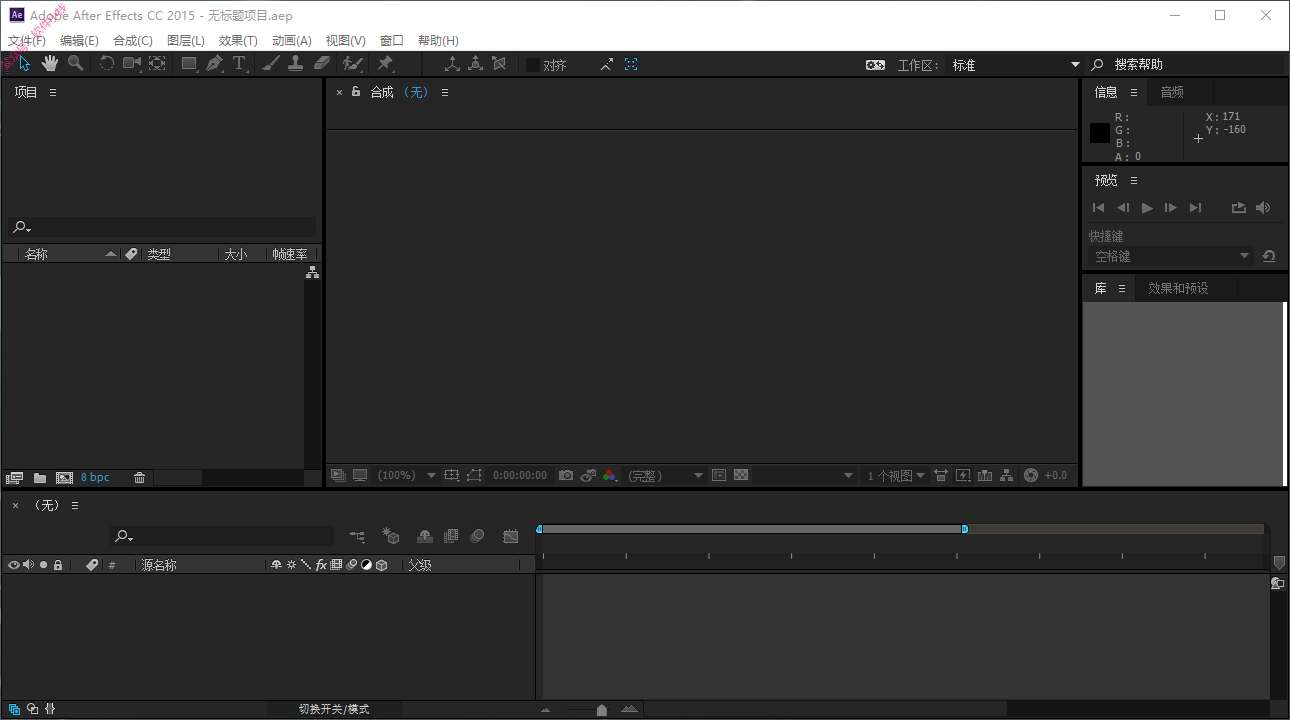Click the 8 bpc color depth button
The image size is (1290, 720).
[x=95, y=478]
